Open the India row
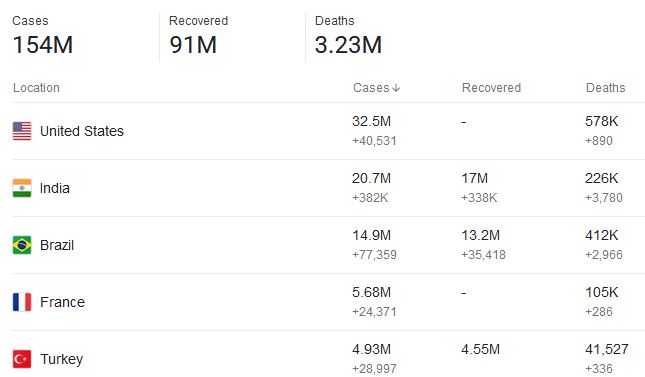 tap(328, 188)
